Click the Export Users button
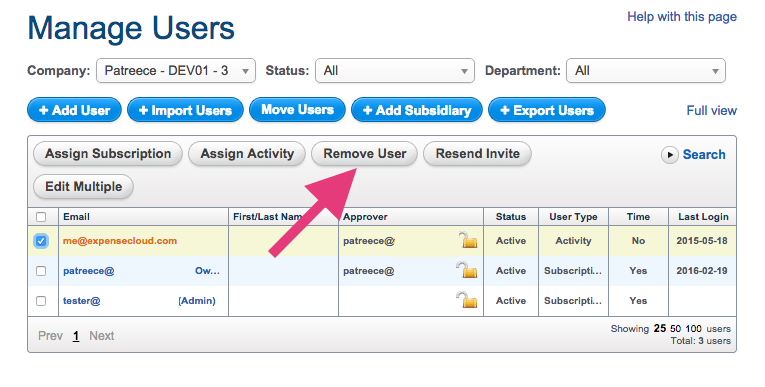The image size is (765, 387). pyautogui.click(x=546, y=110)
